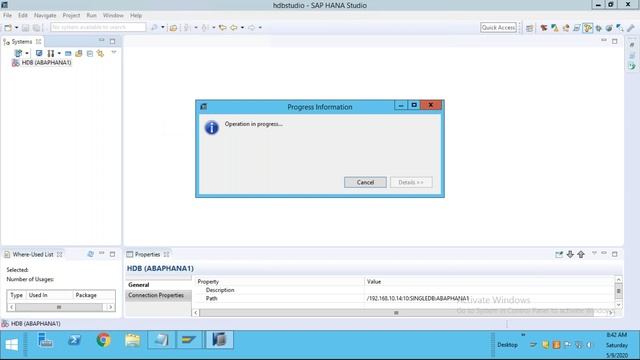Click the Last Edit Location icon
This screenshot has height=360, width=640.
coord(222,28)
